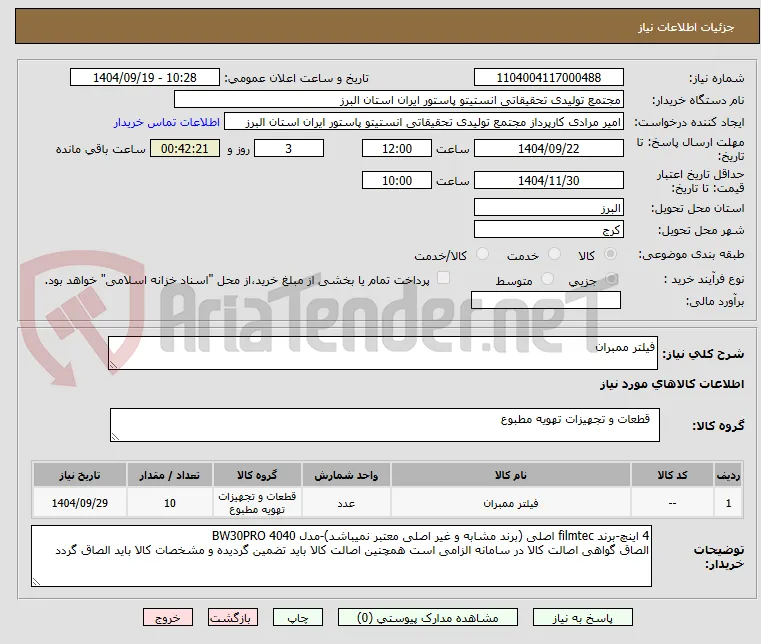Click the delivery province field البرز
761x644 pixels.
point(548,208)
